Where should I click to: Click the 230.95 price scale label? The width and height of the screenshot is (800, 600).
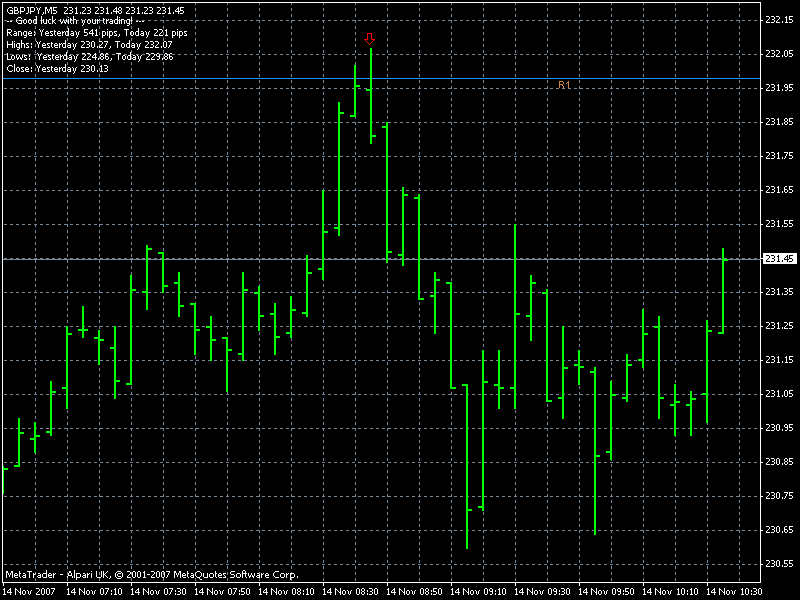[x=780, y=428]
